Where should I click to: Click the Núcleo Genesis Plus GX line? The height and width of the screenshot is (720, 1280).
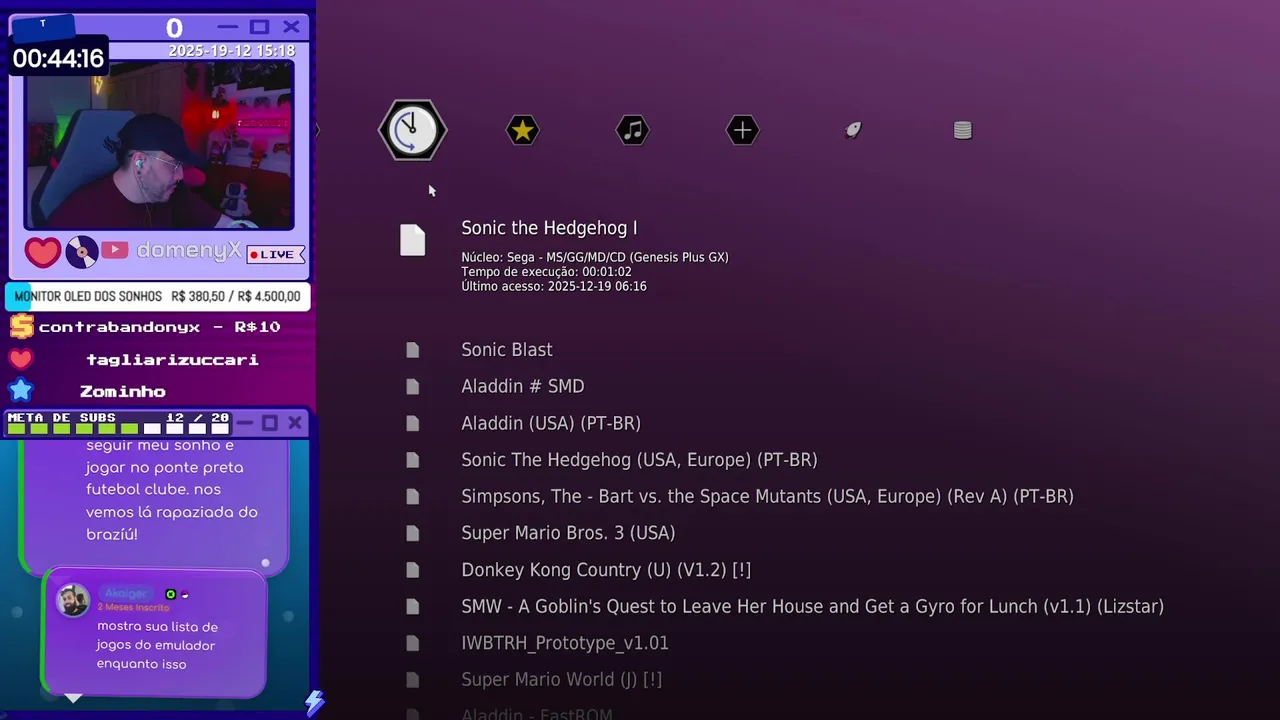pos(595,258)
